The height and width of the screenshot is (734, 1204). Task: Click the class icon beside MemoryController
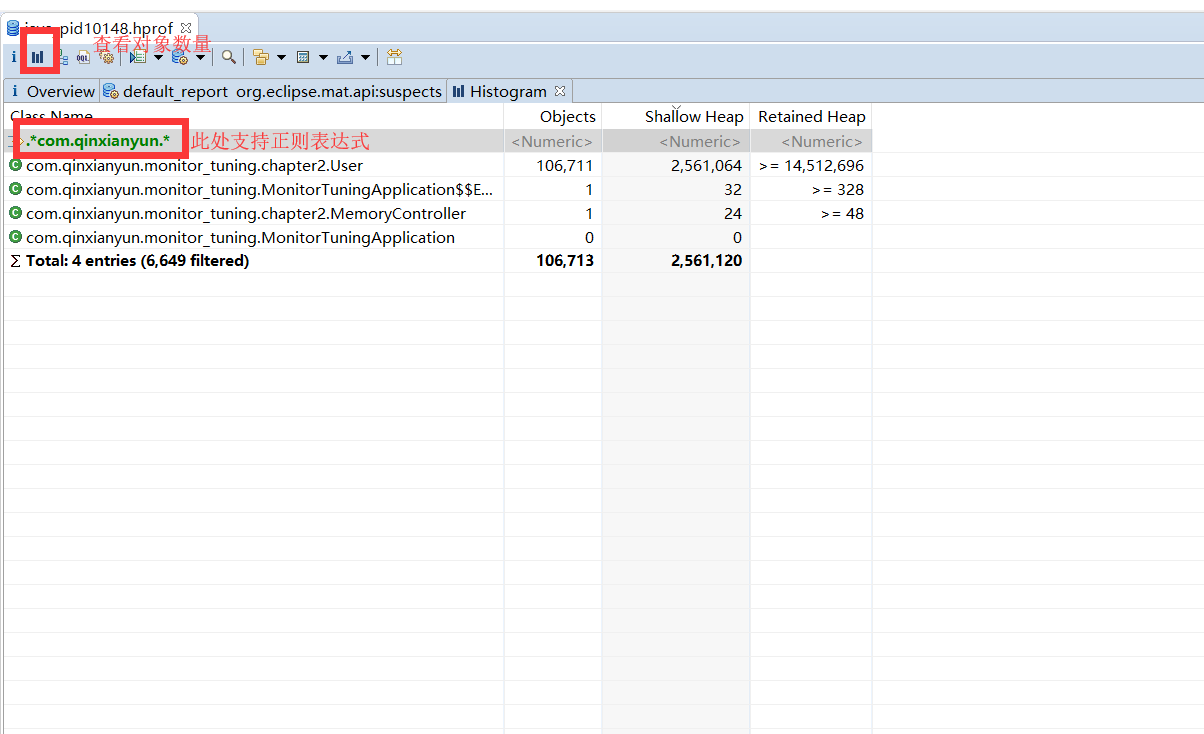point(15,213)
